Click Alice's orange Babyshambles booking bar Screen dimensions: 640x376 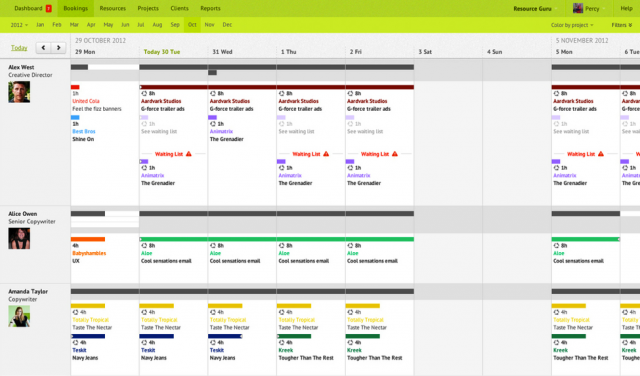click(88, 239)
